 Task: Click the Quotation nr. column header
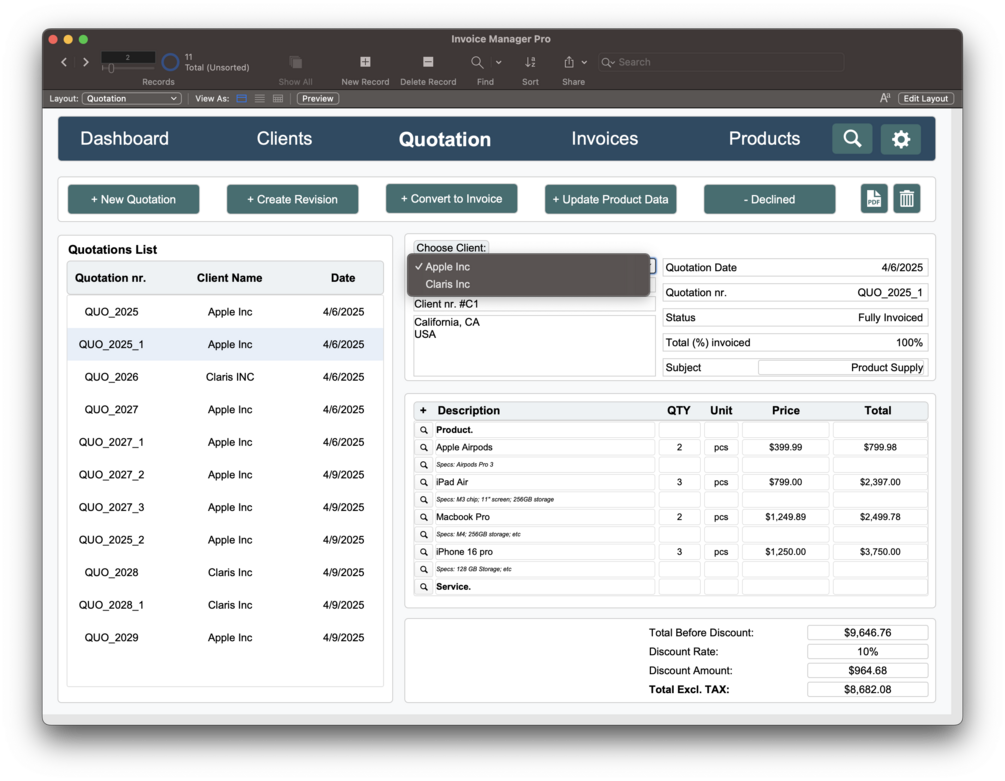110,278
